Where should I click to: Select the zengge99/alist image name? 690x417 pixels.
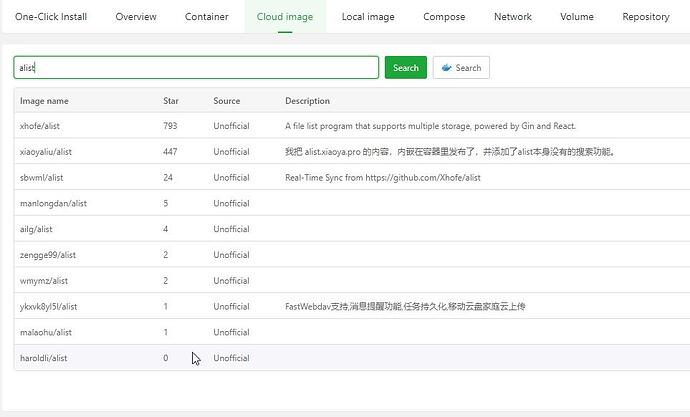click(48, 255)
